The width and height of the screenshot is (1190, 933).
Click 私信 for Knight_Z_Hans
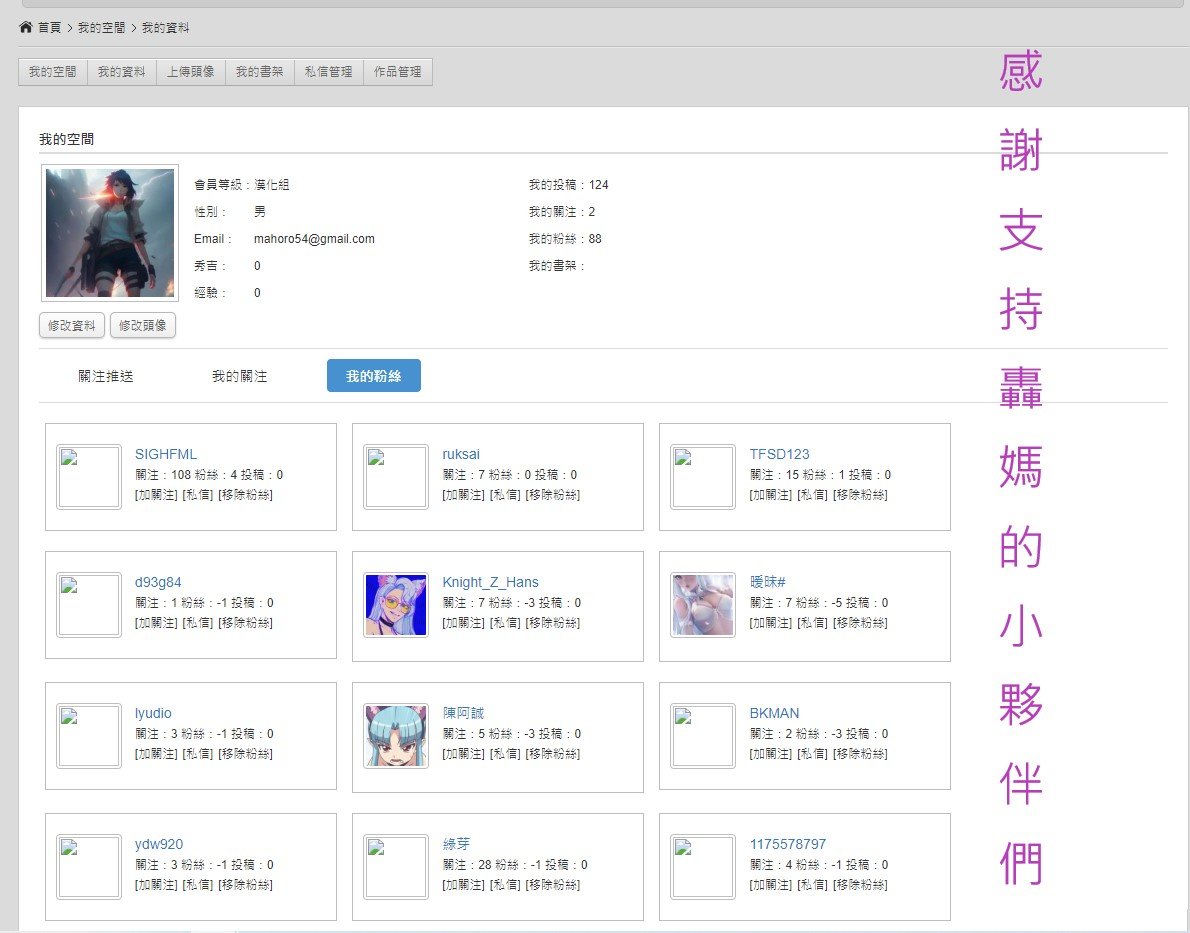click(x=505, y=623)
